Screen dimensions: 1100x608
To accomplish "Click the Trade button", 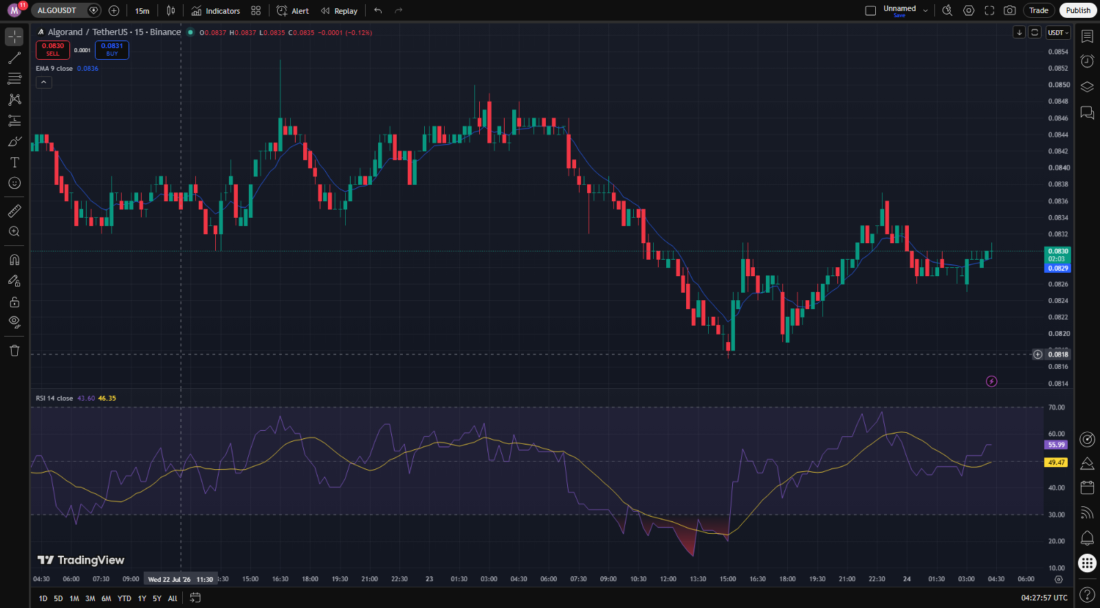I will [1039, 11].
